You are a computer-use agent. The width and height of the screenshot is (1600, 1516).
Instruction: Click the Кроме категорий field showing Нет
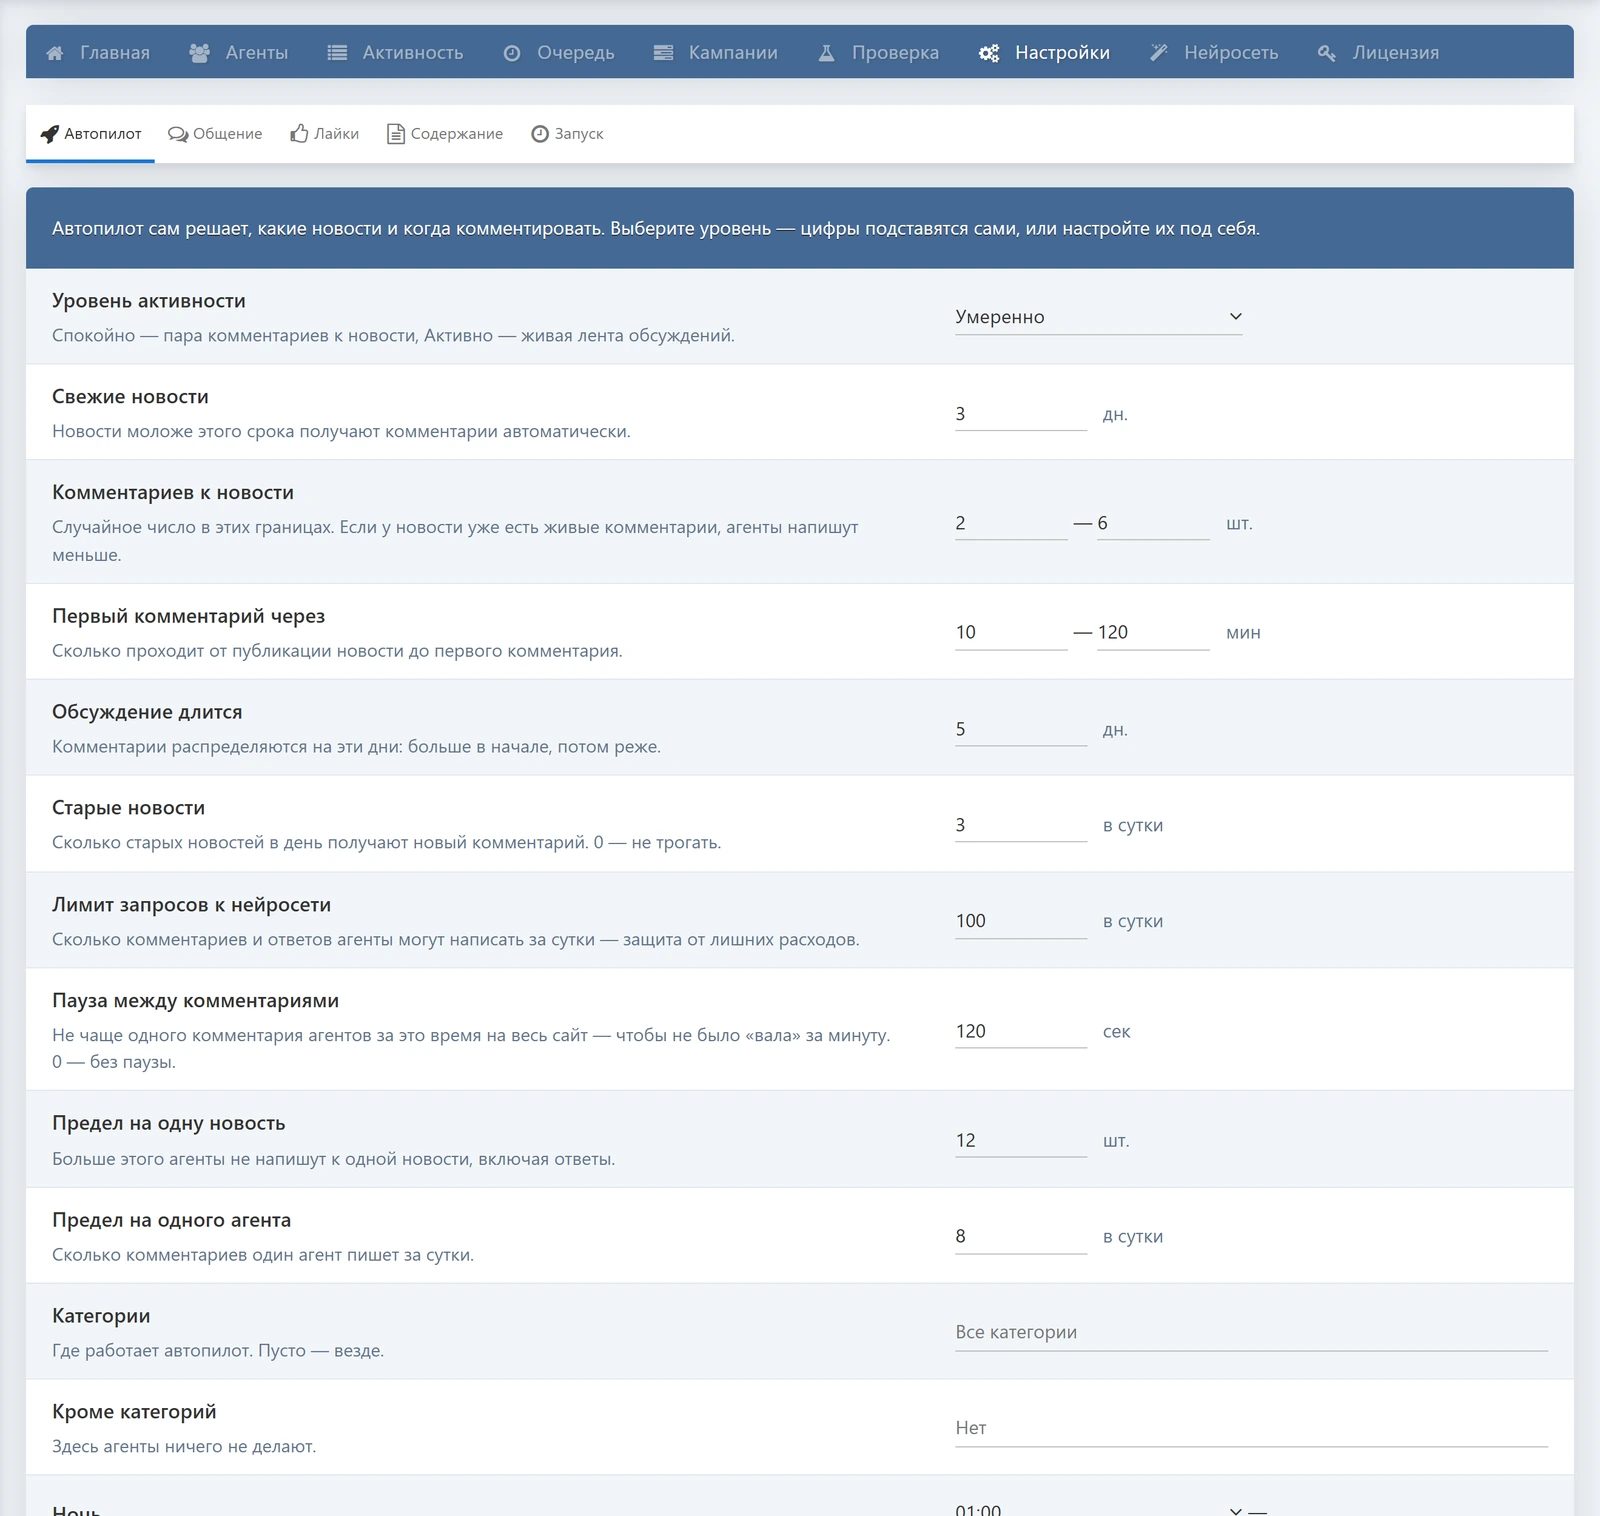(1251, 1428)
